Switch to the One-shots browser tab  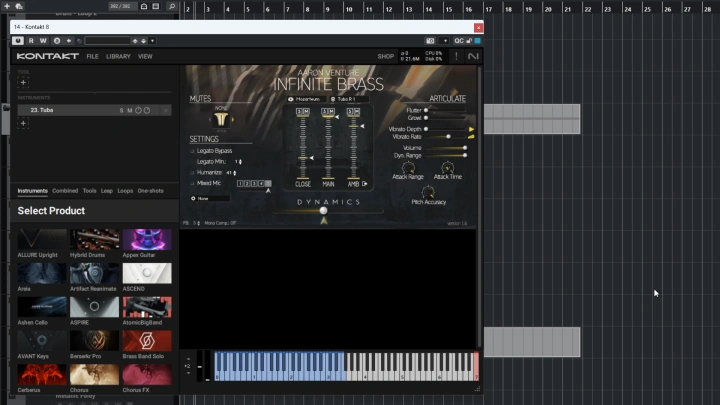(151, 191)
